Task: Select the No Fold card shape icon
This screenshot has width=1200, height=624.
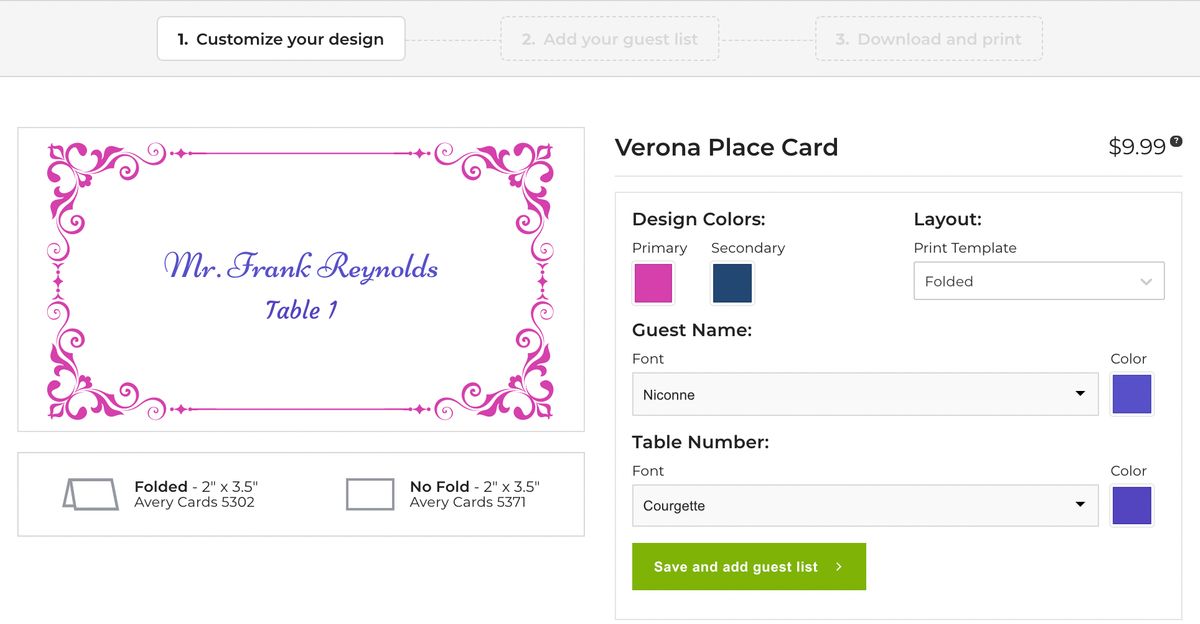Action: [372, 494]
